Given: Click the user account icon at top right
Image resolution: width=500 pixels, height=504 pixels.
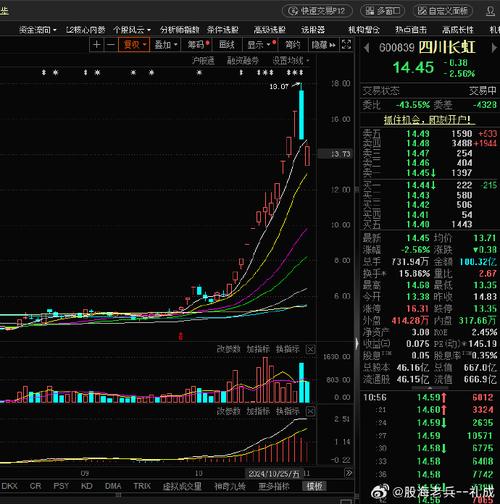Looking at the screenshot, I should [x=490, y=11].
